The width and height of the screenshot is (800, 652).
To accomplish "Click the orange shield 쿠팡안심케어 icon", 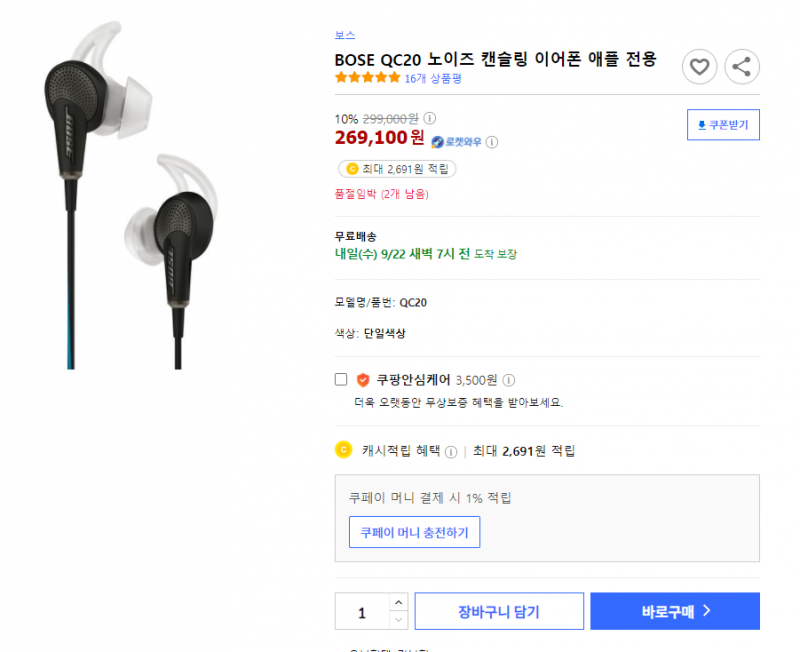I will coord(363,380).
